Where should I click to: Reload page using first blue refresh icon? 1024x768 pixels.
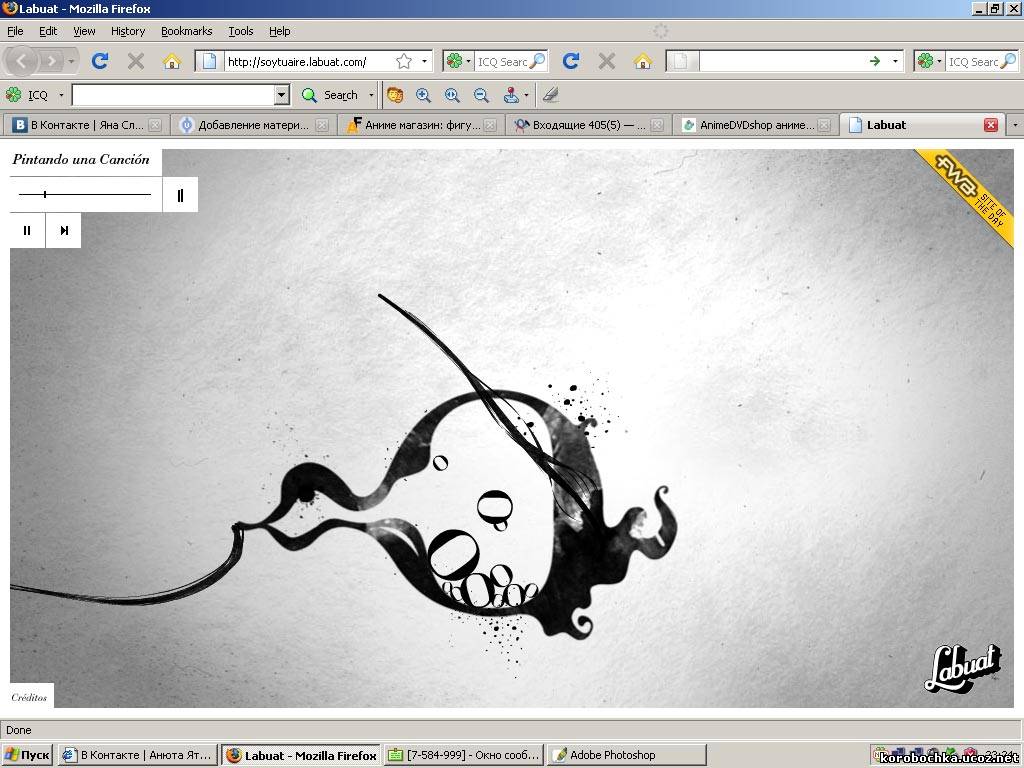(99, 61)
